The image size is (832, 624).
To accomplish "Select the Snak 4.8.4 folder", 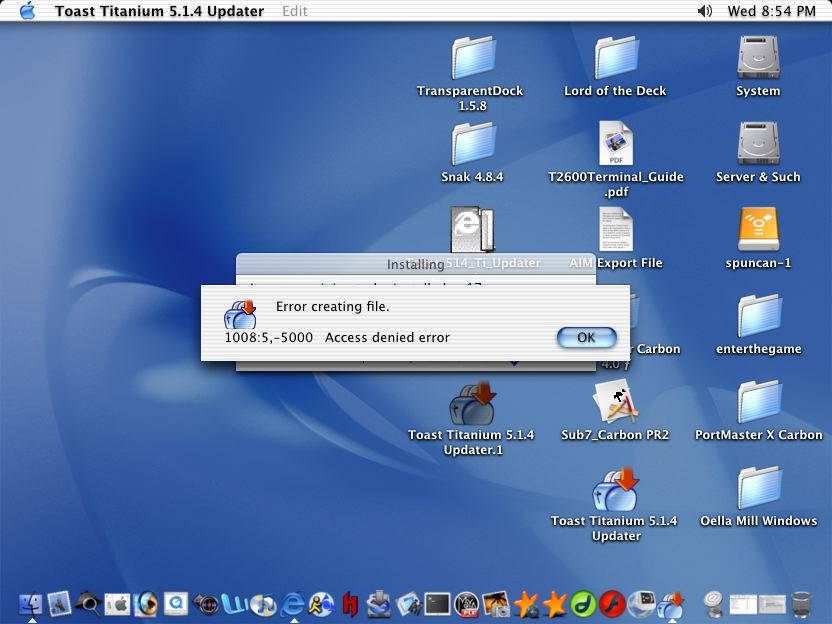I will [x=473, y=144].
